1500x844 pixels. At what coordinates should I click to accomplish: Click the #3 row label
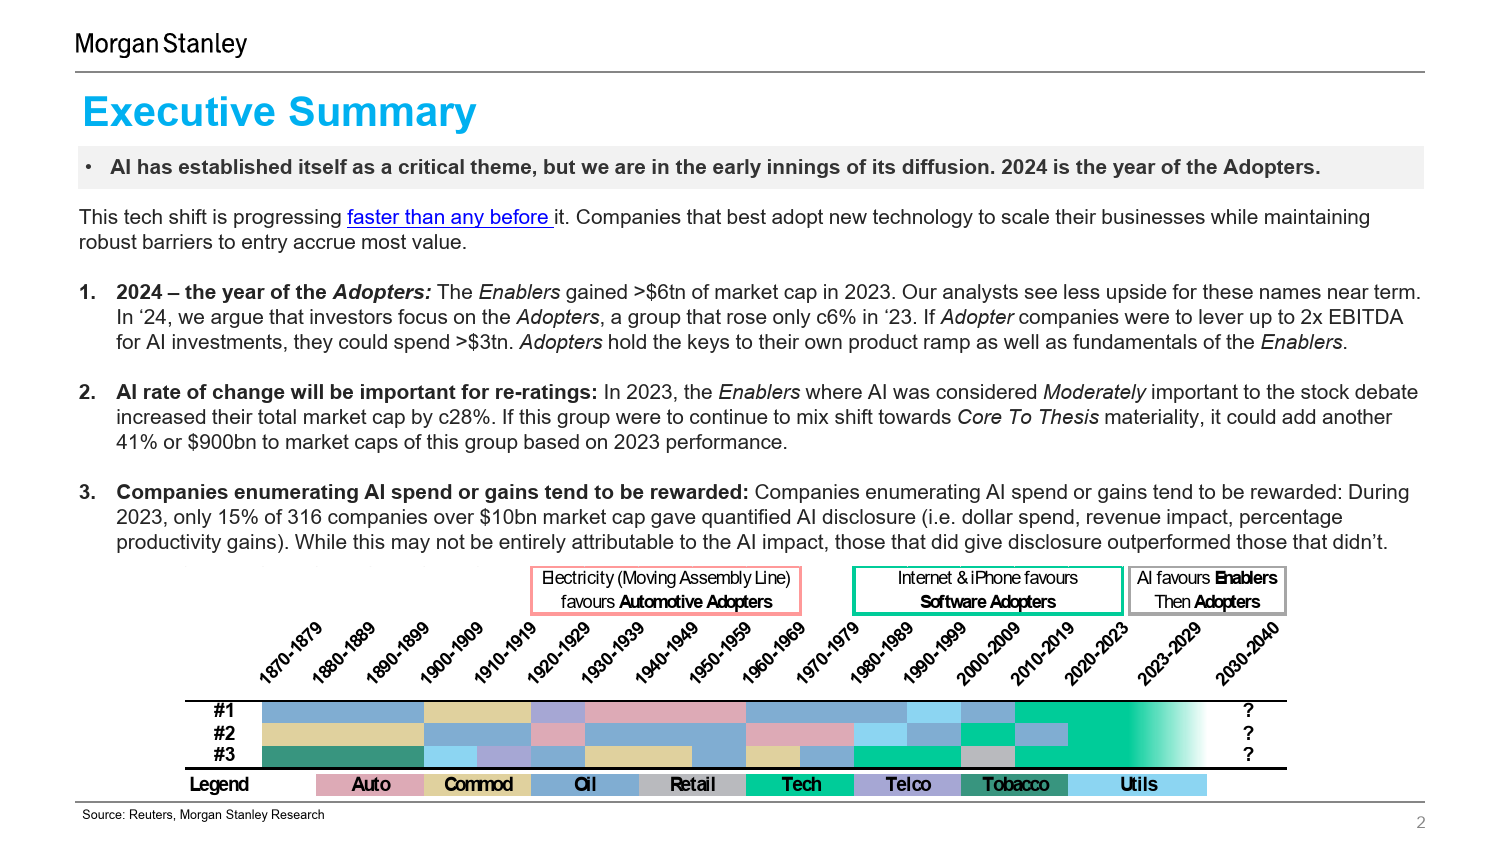[224, 755]
